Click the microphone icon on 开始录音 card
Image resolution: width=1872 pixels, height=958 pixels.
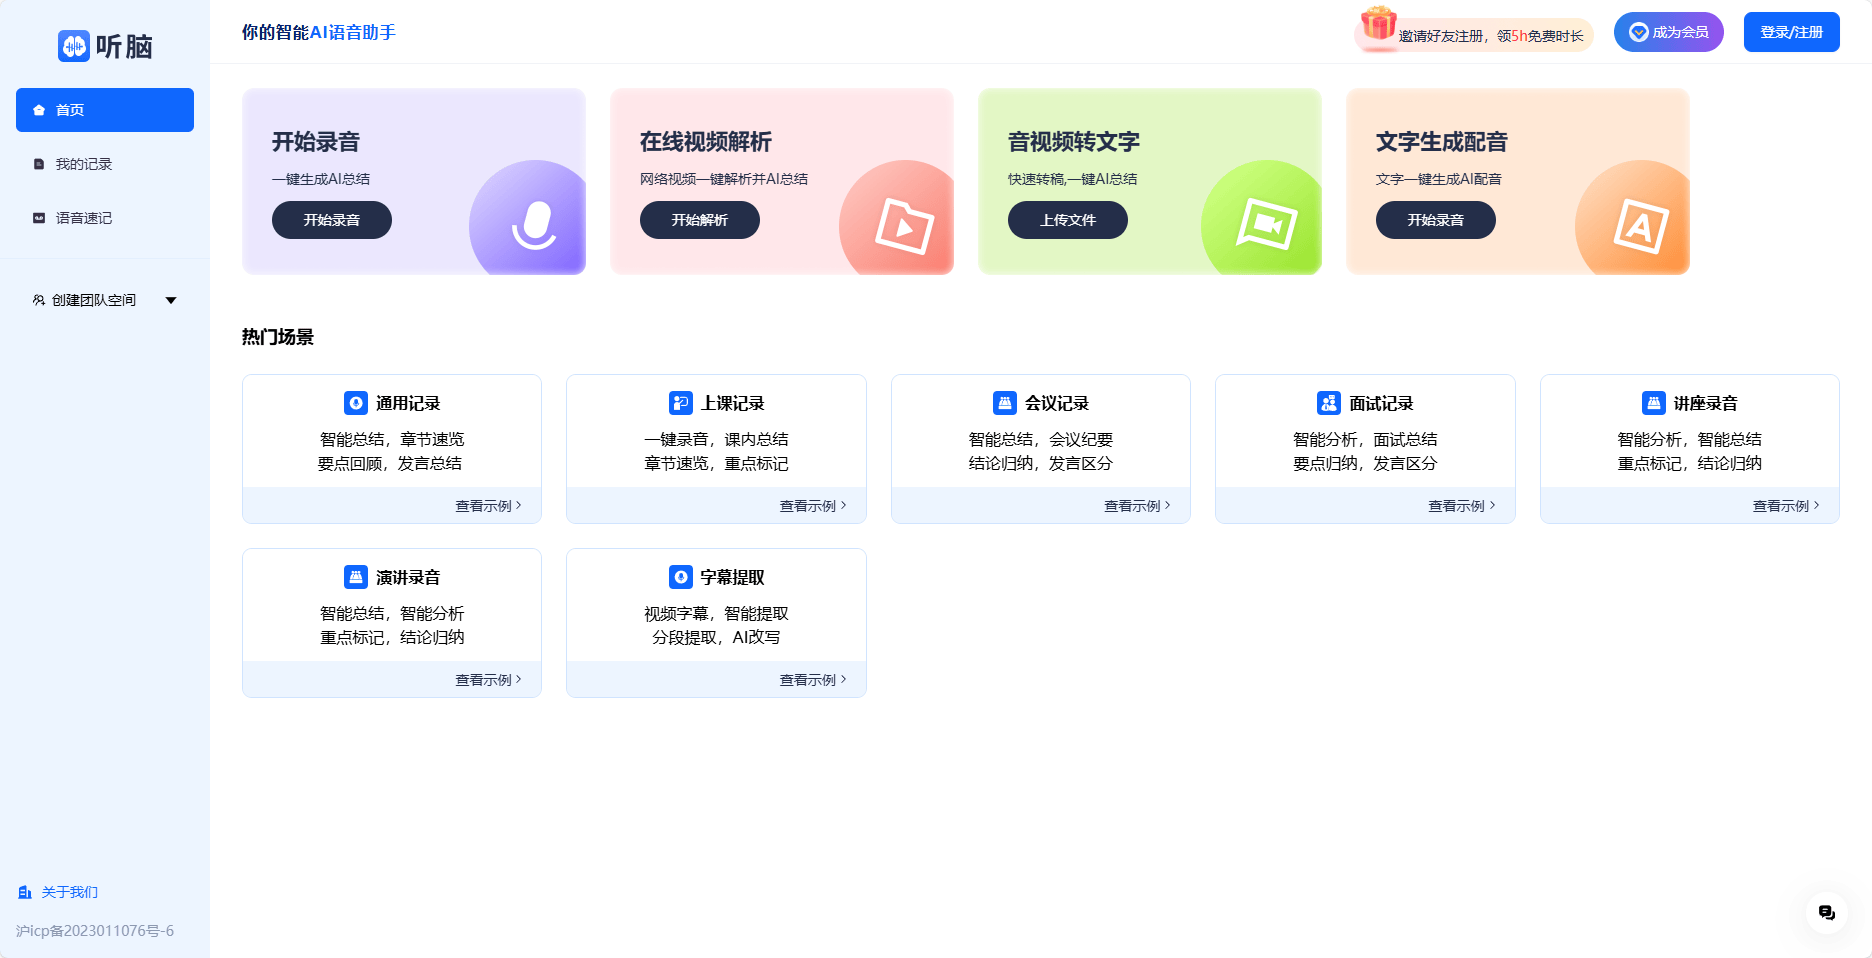click(x=533, y=225)
